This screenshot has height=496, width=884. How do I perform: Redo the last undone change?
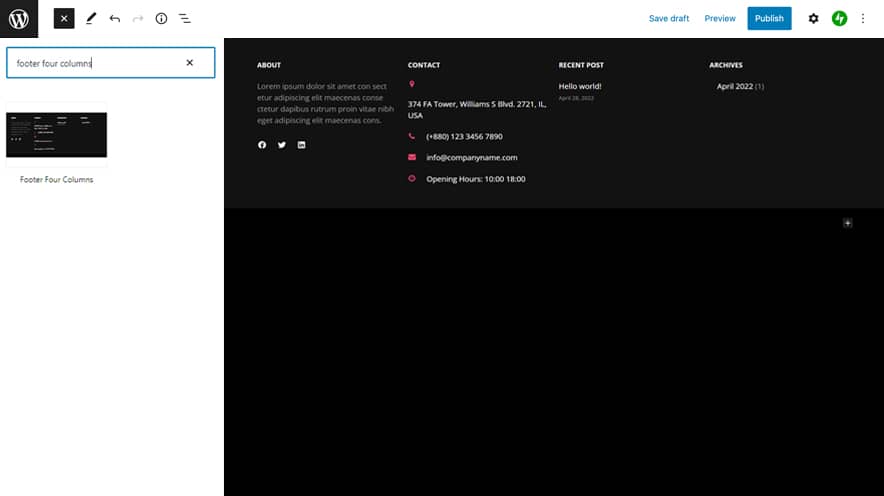[138, 19]
